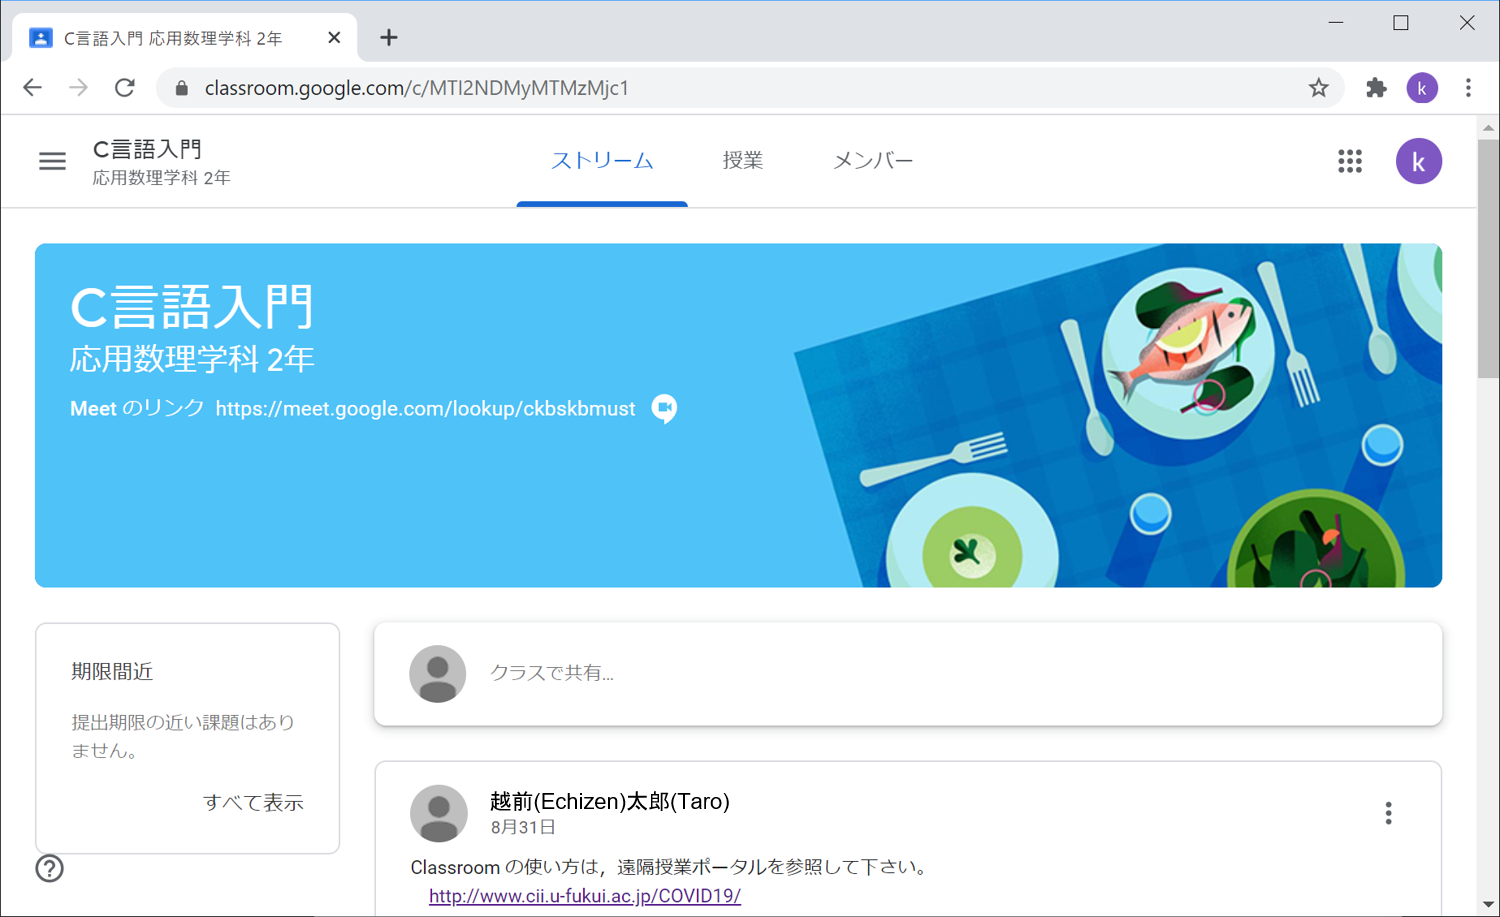The height and width of the screenshot is (917, 1500).
Task: Open a new browser tab
Action: click(x=389, y=38)
